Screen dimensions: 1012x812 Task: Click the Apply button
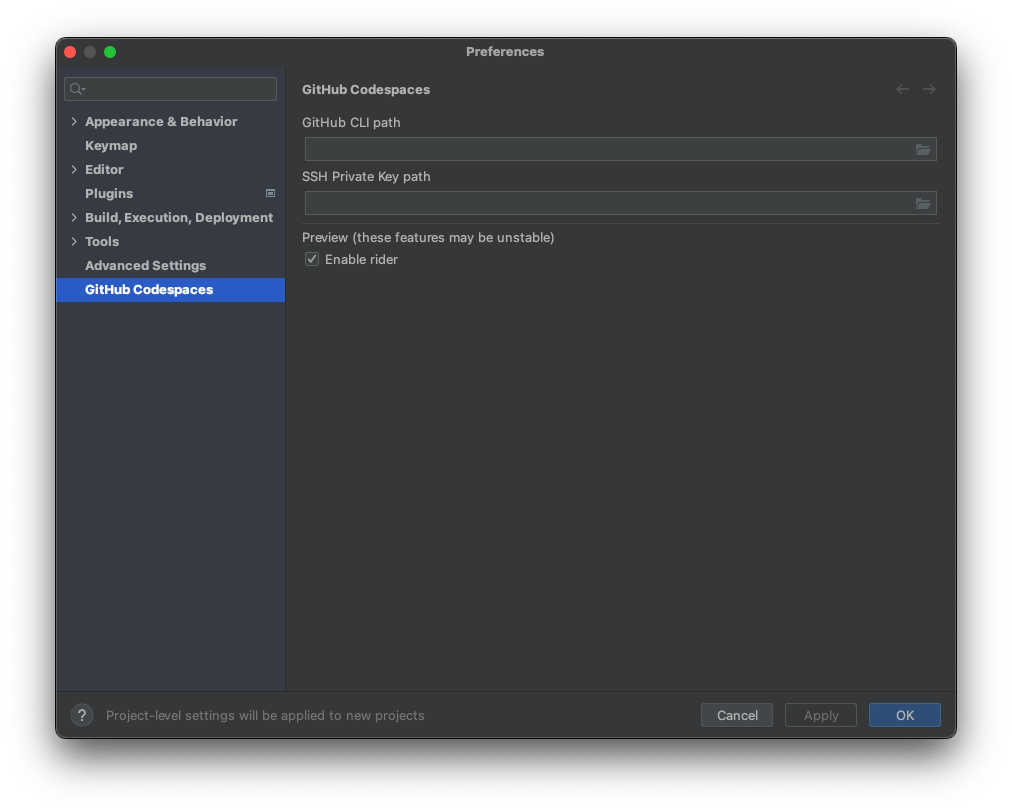pos(820,715)
